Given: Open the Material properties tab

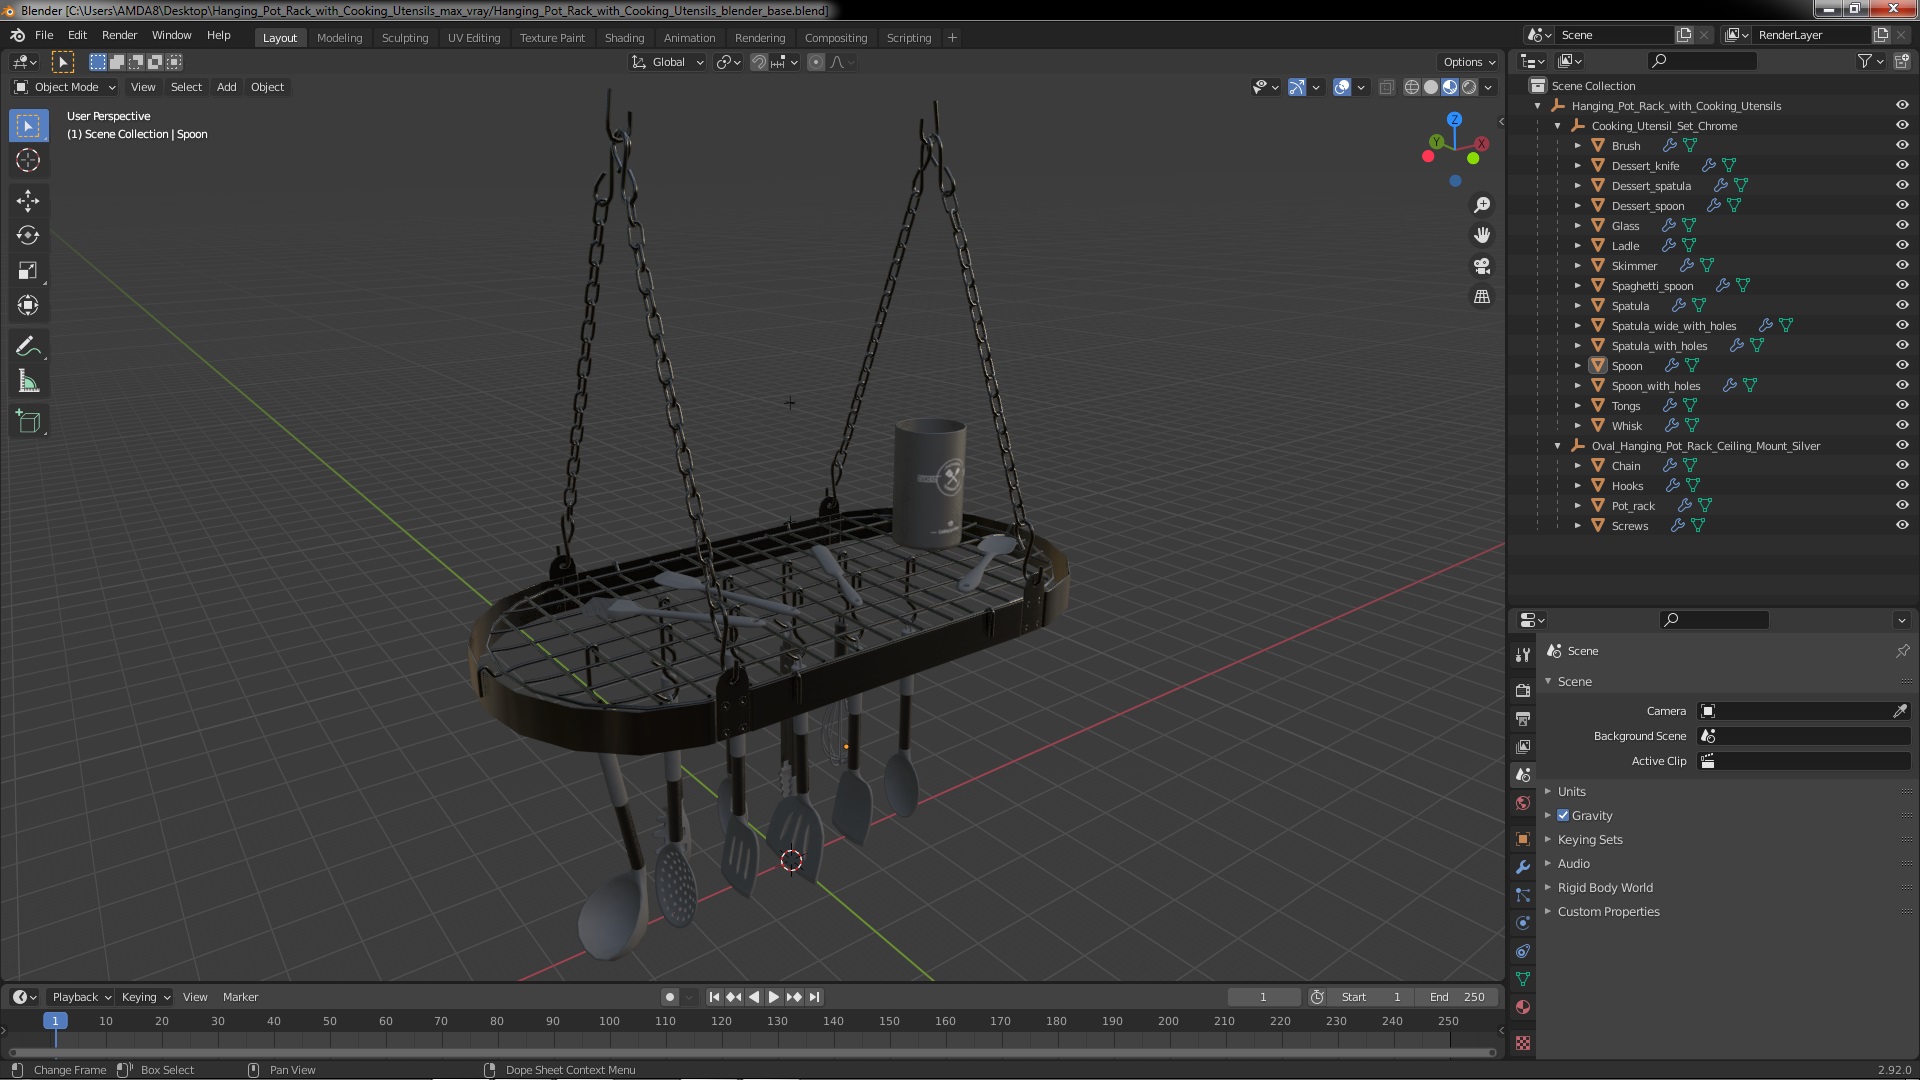Looking at the screenshot, I should 1523,1007.
